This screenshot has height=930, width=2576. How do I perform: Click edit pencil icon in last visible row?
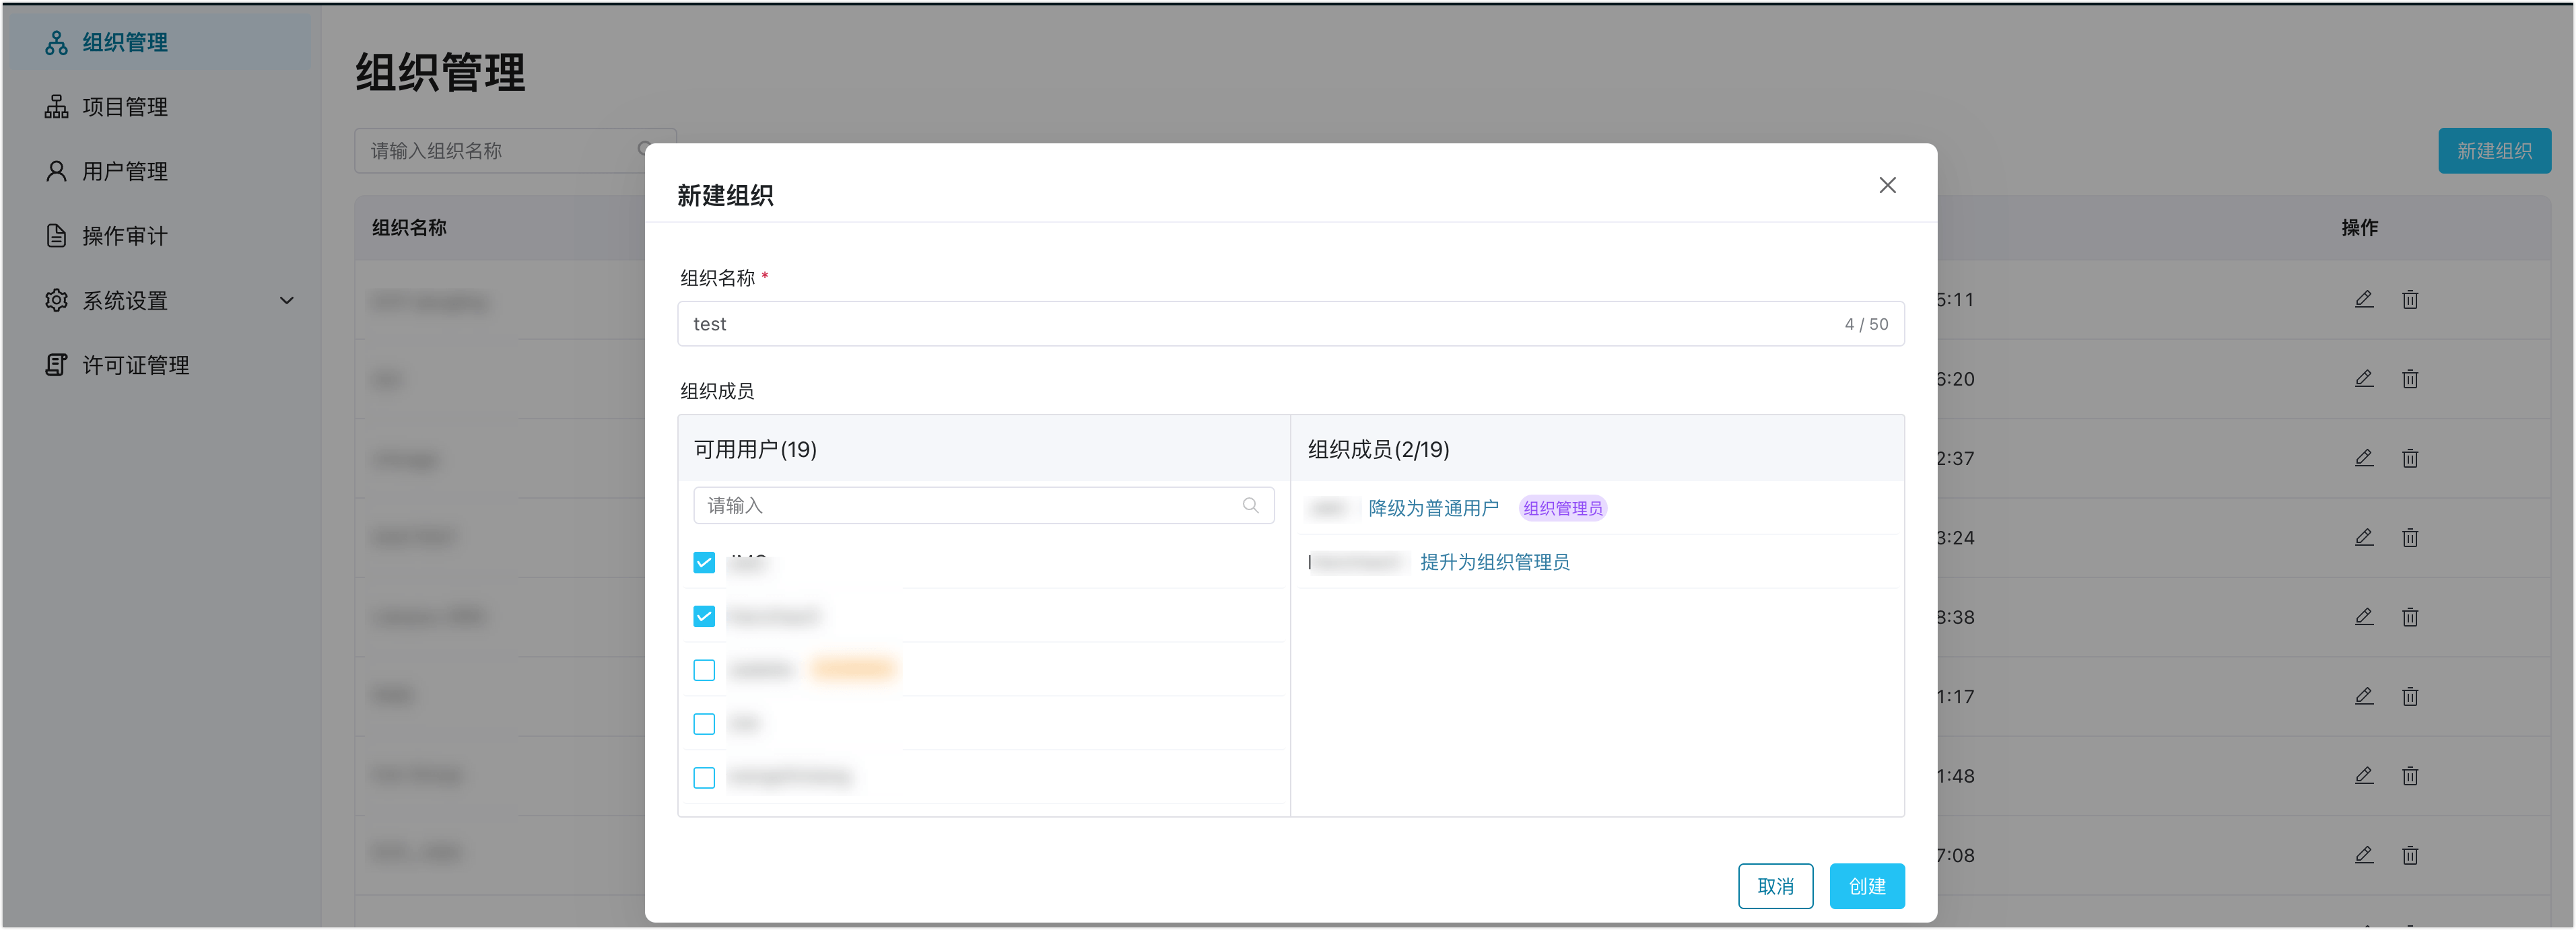tap(2363, 855)
